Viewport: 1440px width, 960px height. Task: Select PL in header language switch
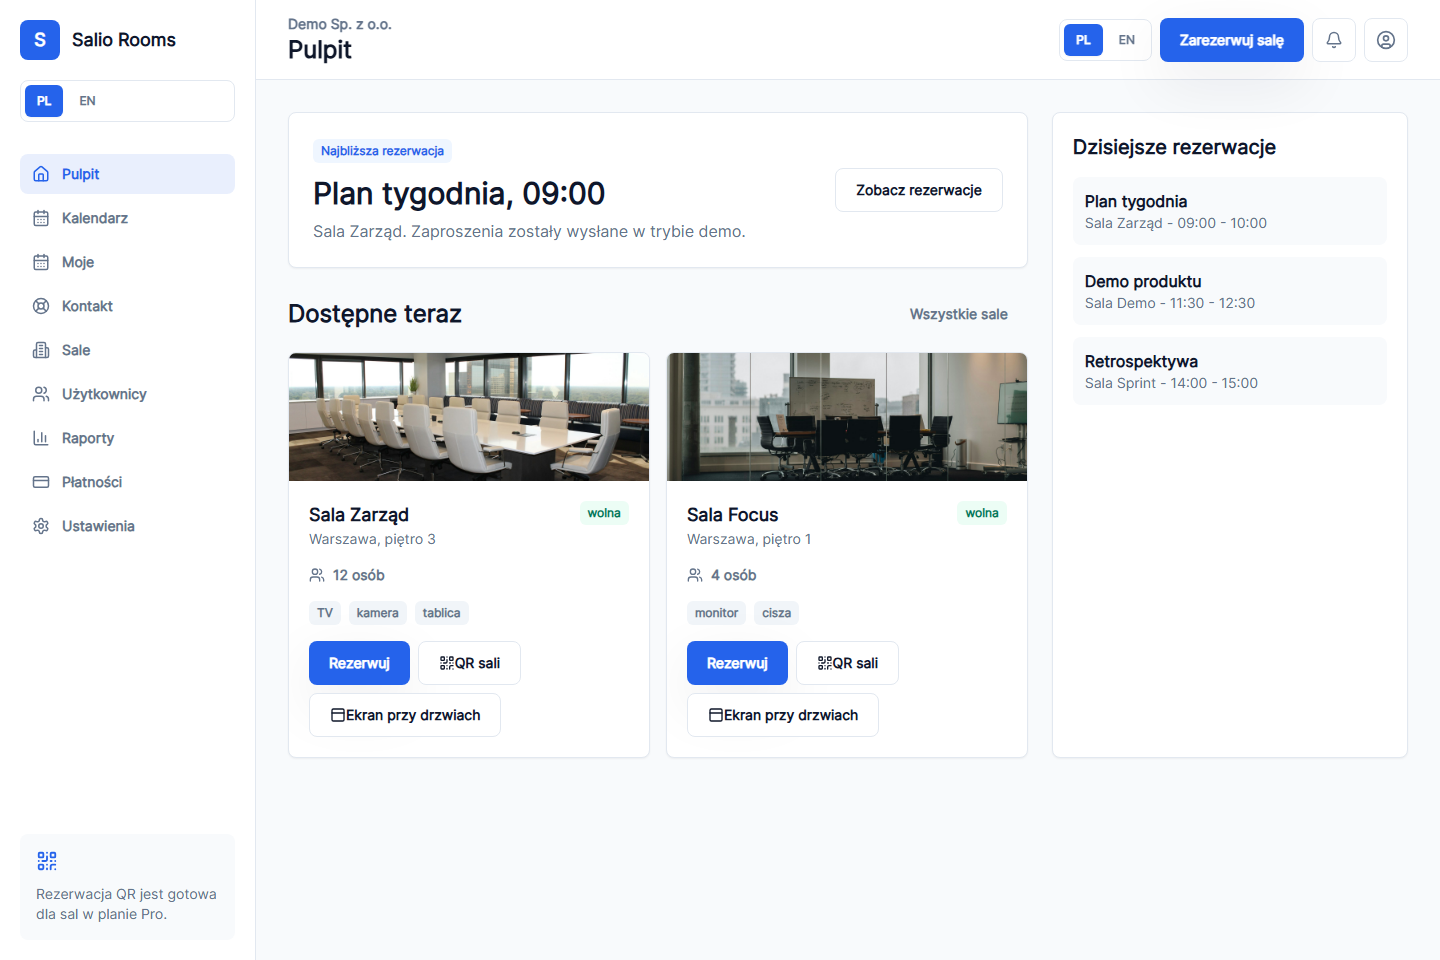(x=1083, y=40)
